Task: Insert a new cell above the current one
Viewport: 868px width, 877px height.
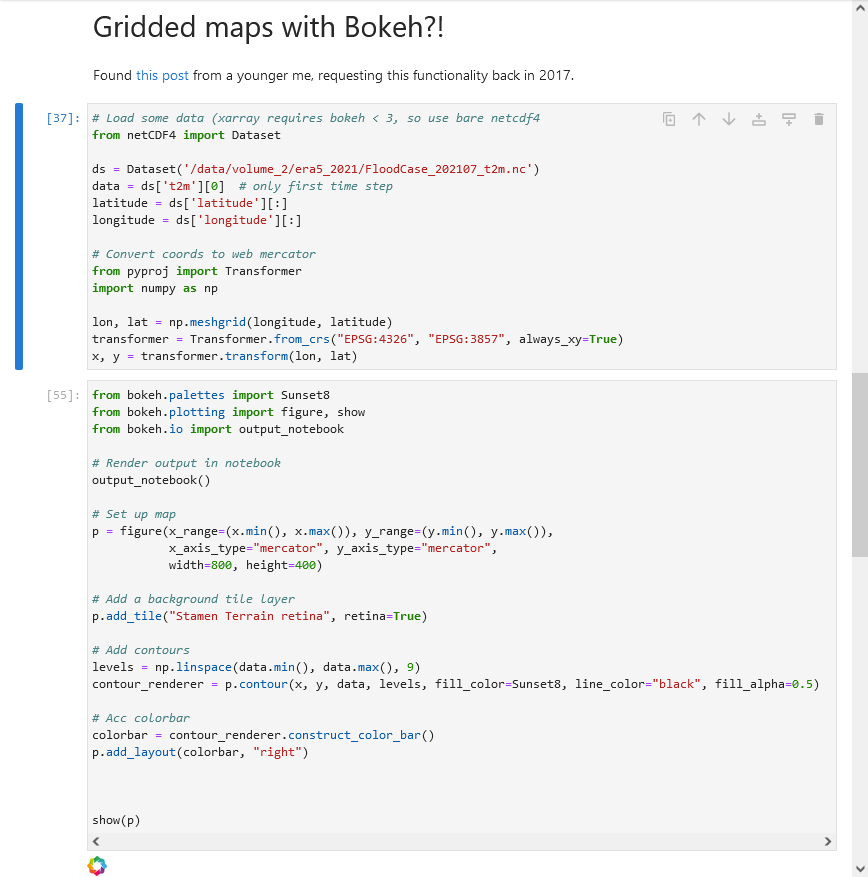Action: point(758,118)
